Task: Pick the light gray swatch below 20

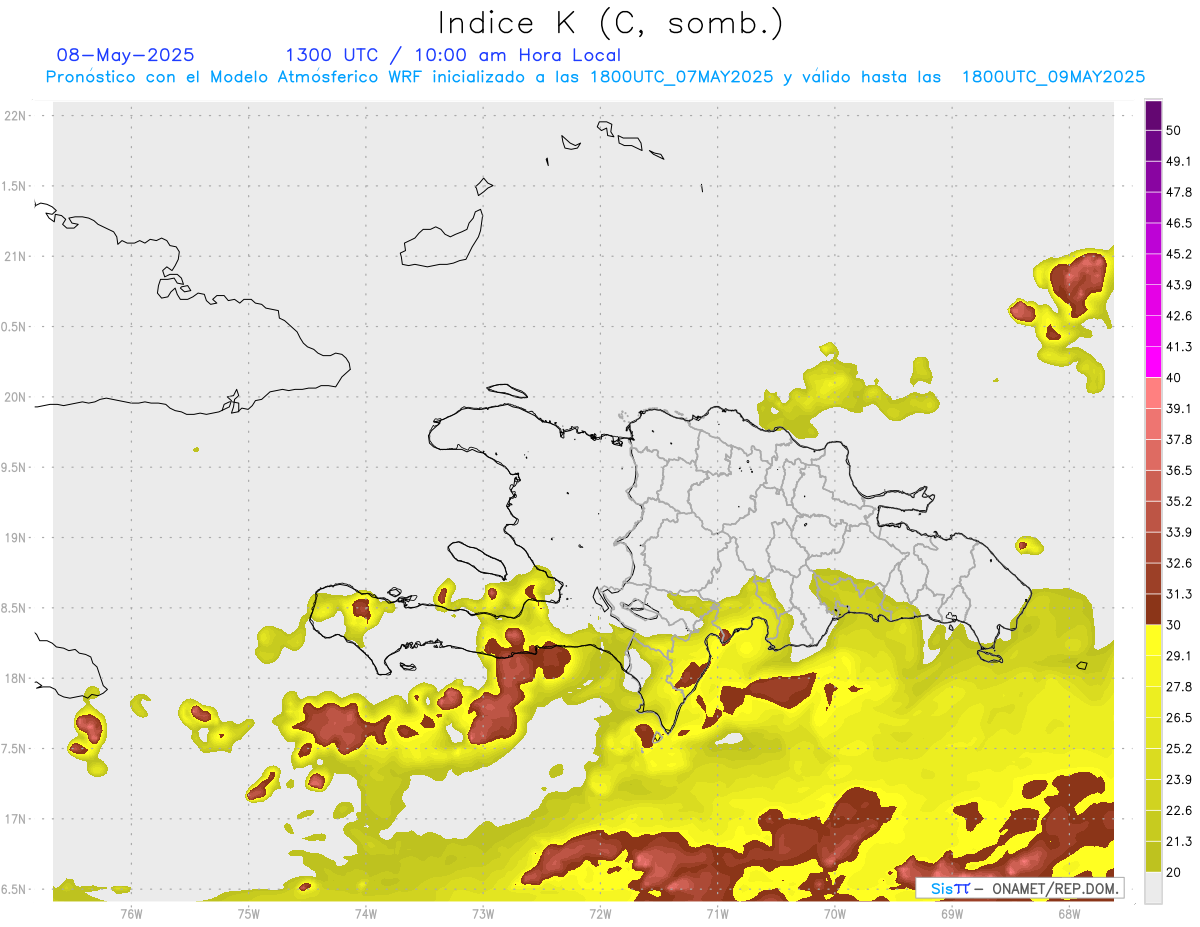Action: (x=1153, y=888)
